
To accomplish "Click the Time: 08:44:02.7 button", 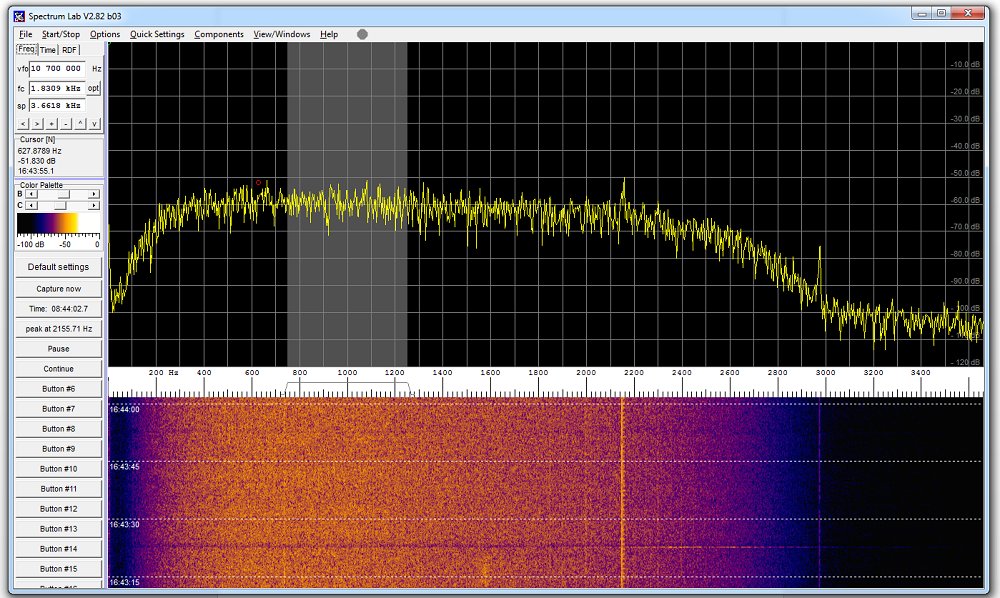I will tap(59, 309).
